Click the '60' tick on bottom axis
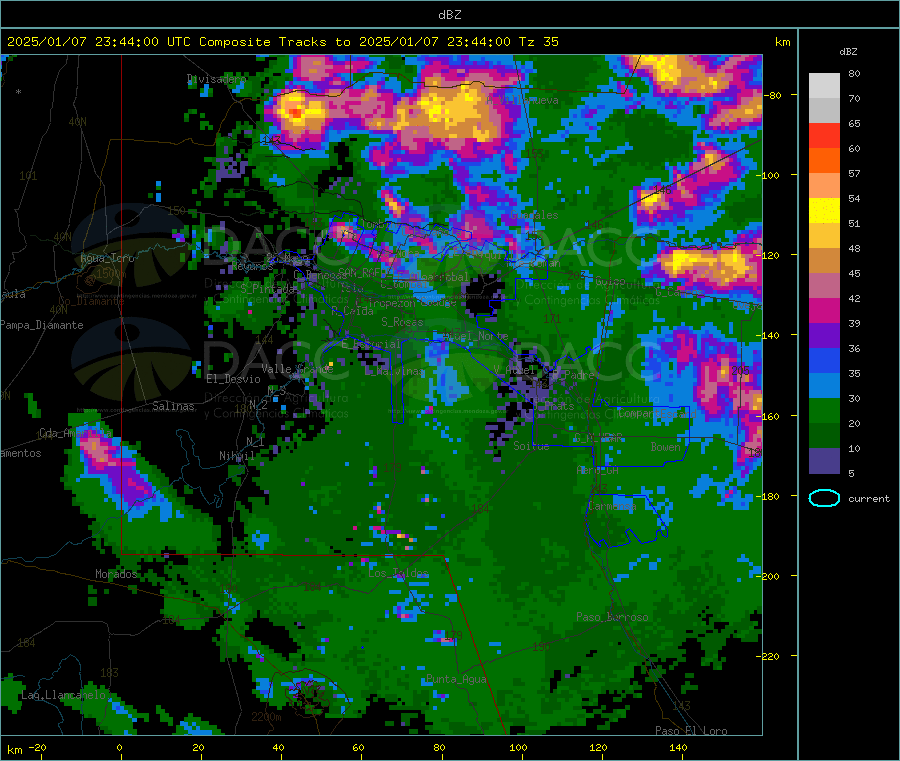Viewport: 900px width, 761px height. click(x=358, y=747)
